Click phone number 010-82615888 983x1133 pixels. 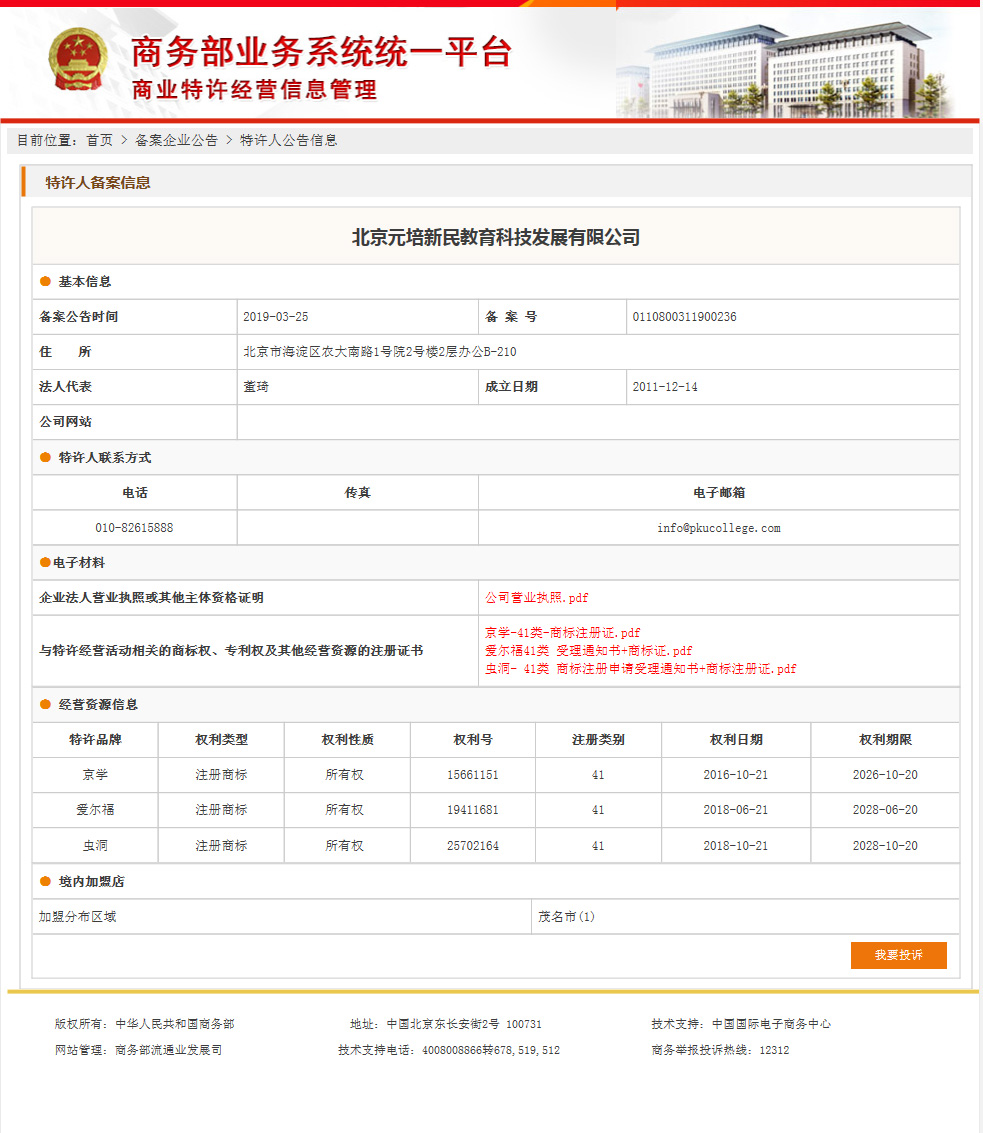(x=134, y=527)
